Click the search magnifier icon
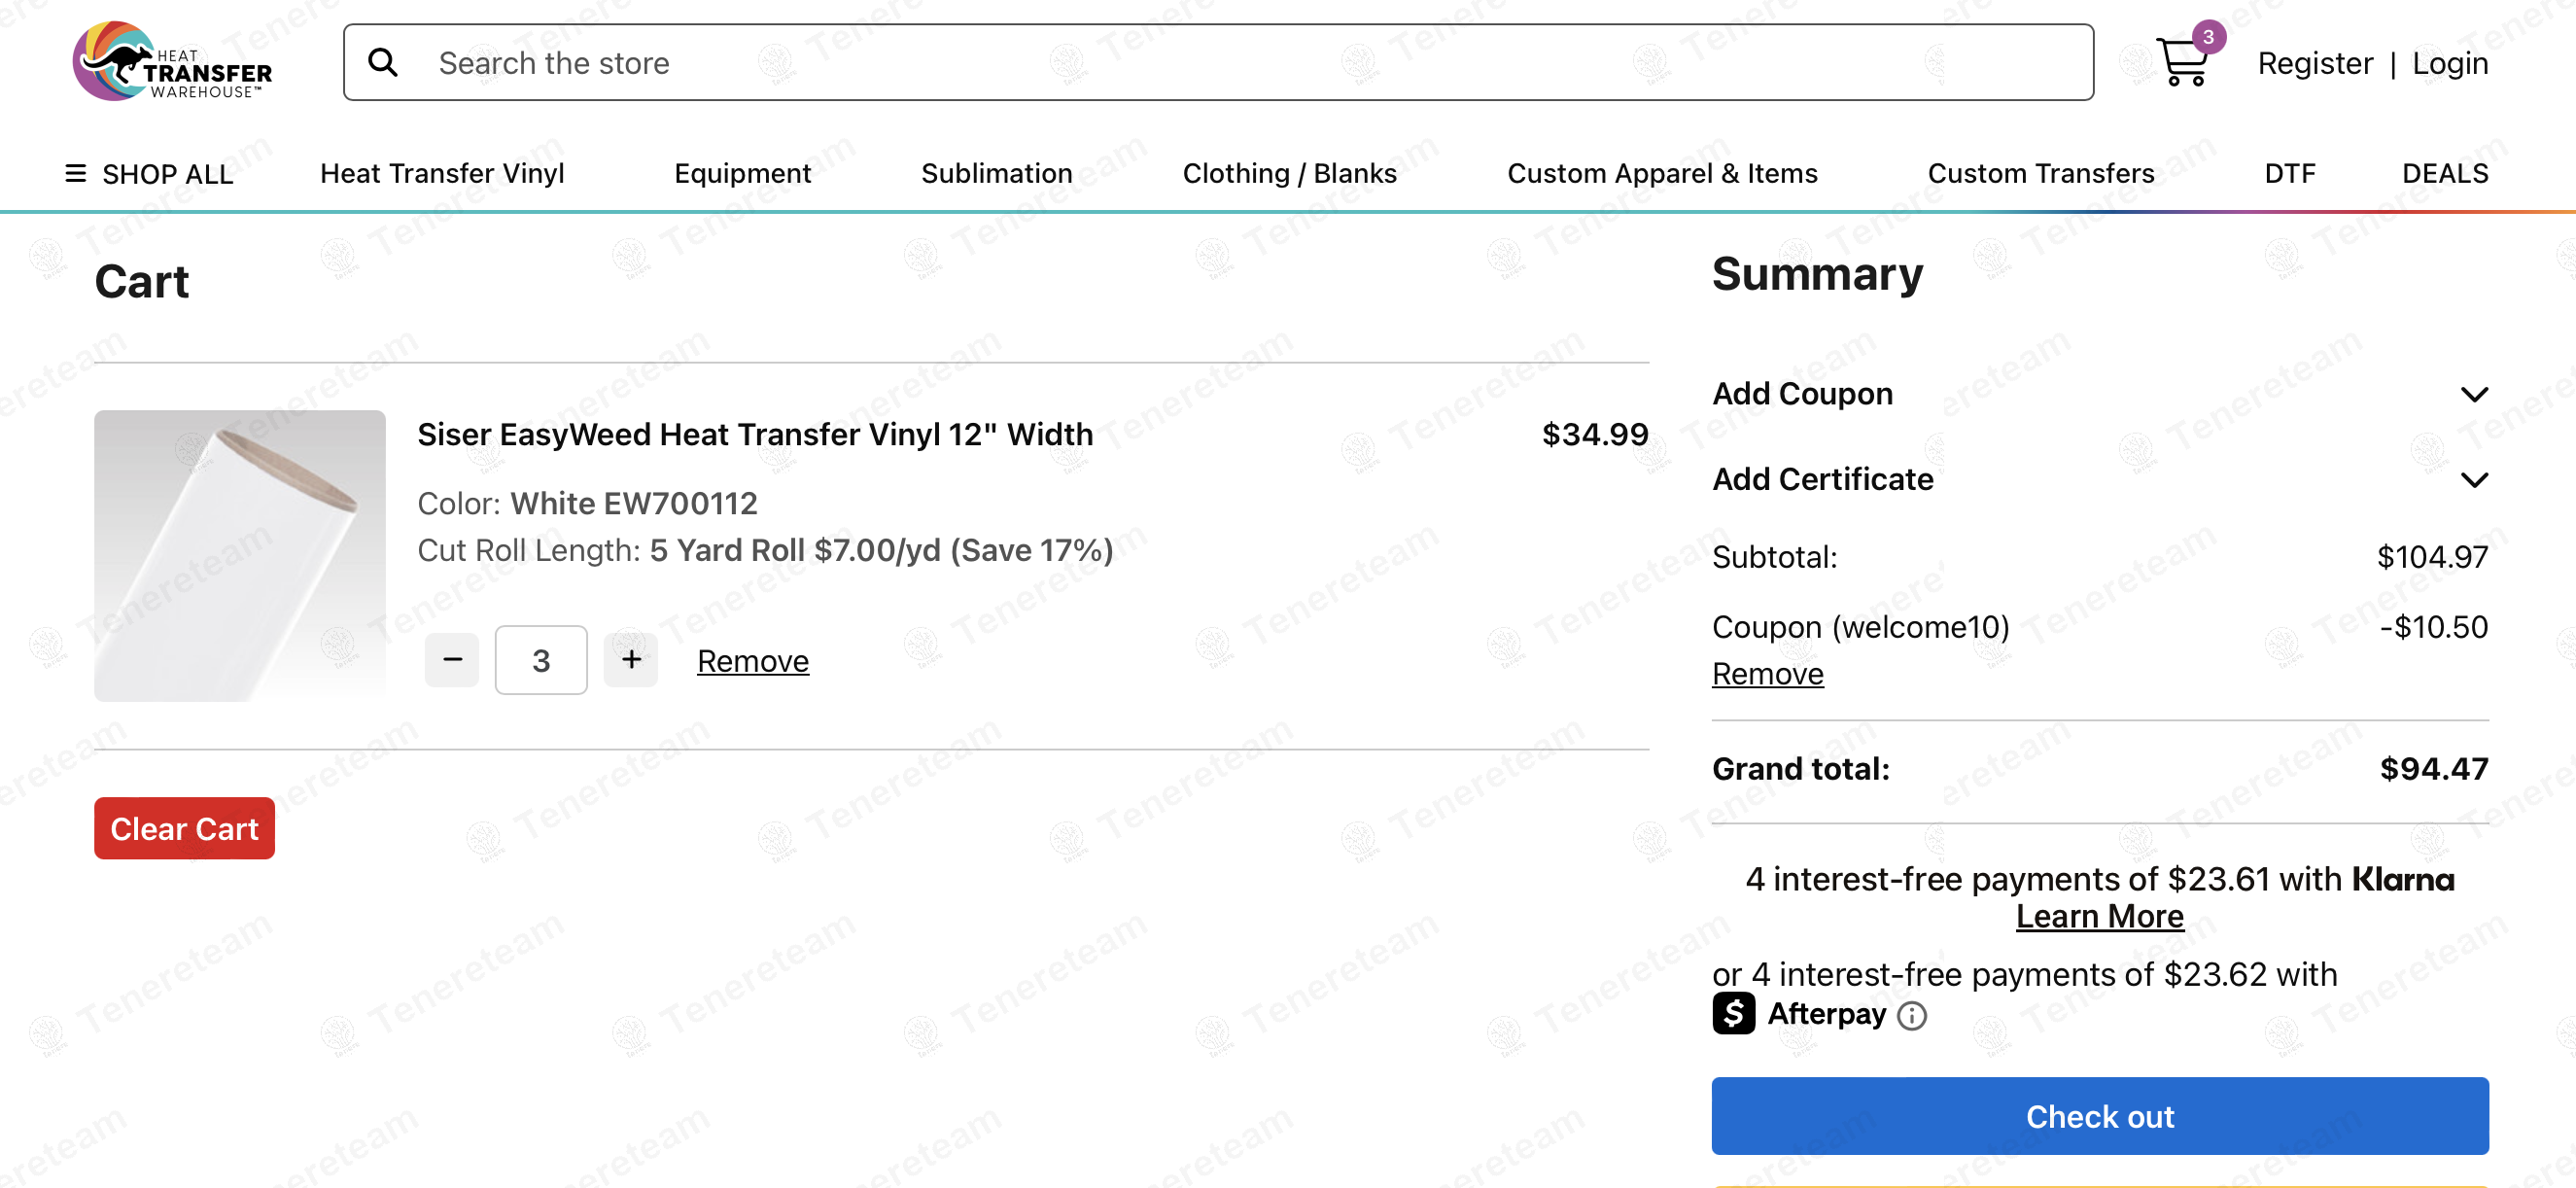The image size is (2576, 1188). click(383, 63)
